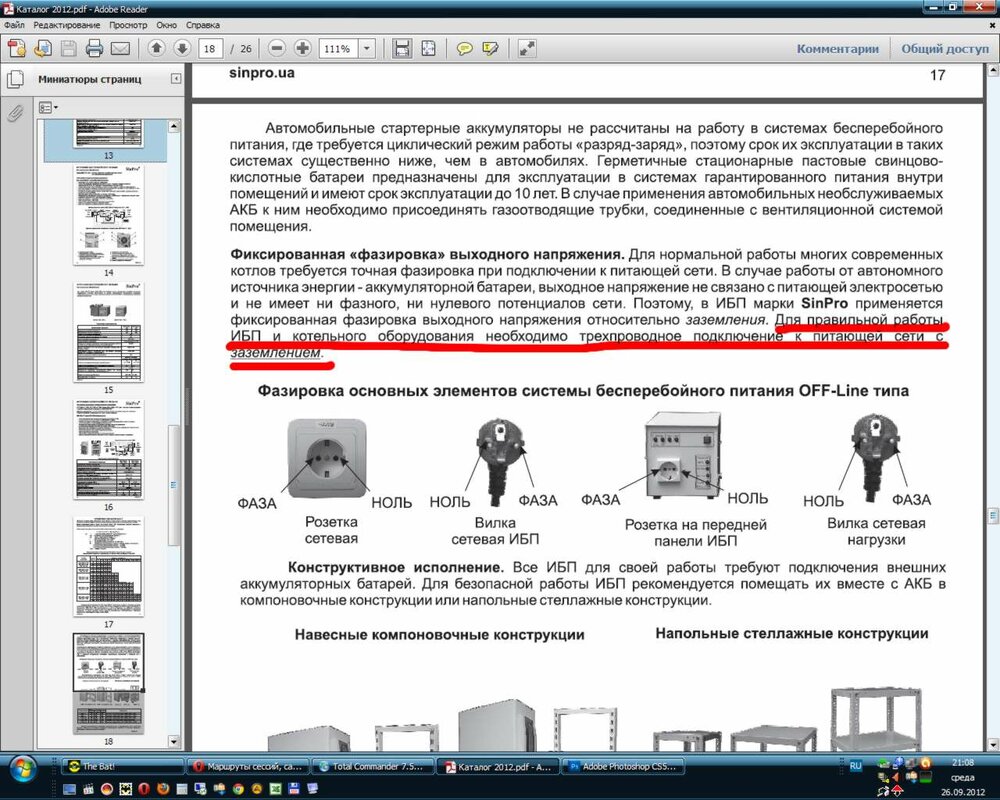
Task: Go to previous page with up arrow
Action: point(157,48)
